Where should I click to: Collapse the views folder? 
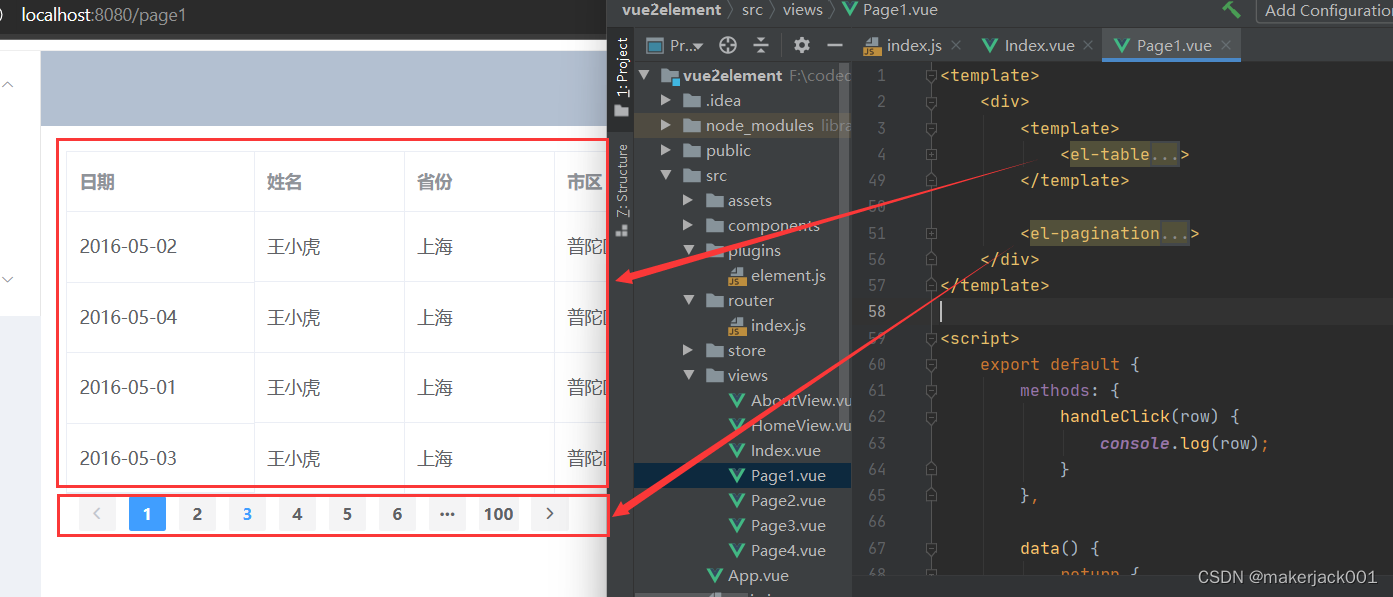click(x=688, y=376)
